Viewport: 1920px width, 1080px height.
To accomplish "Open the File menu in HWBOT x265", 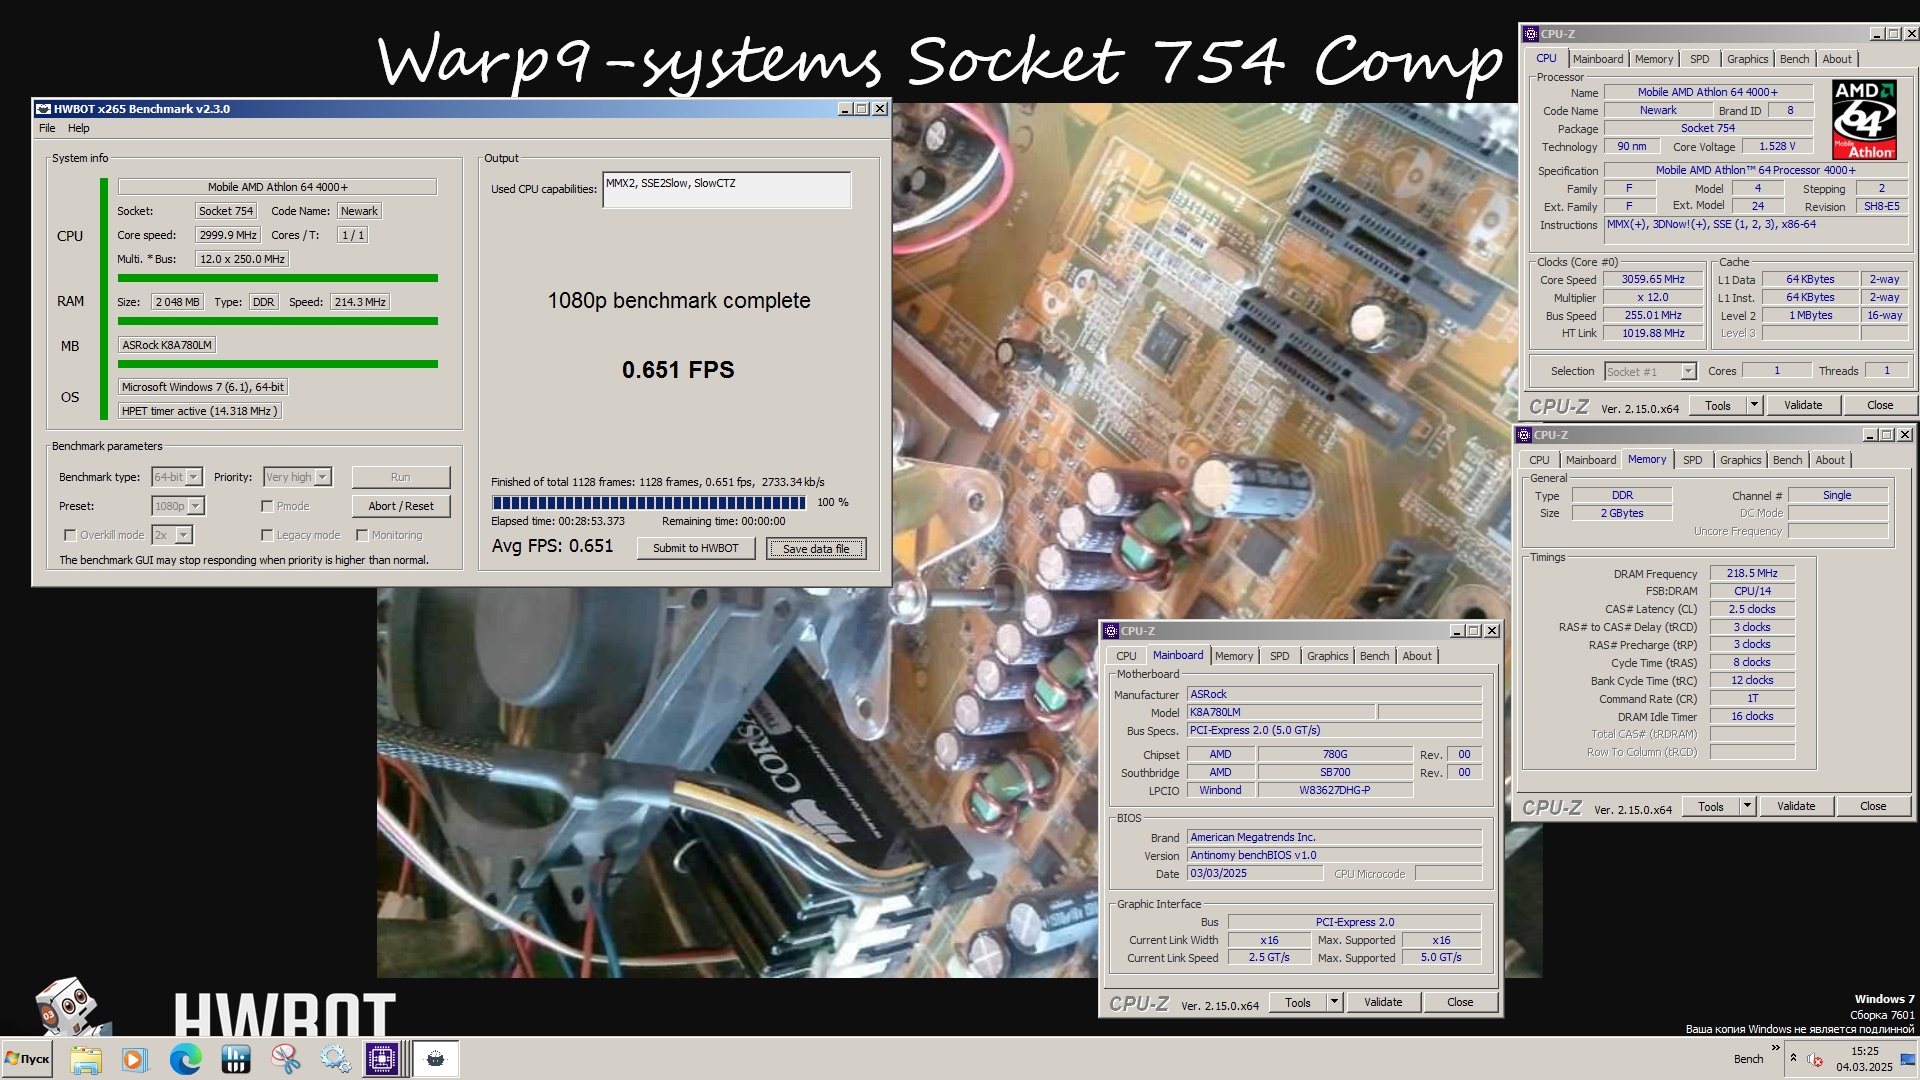I will pos(47,128).
